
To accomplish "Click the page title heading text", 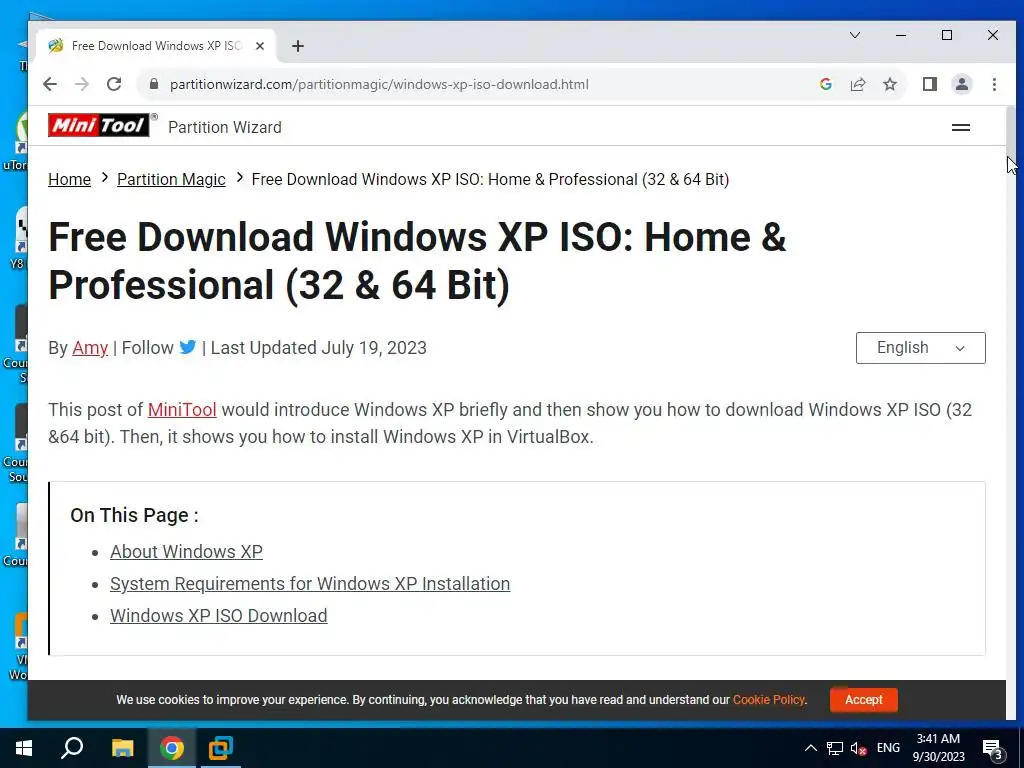I will [x=417, y=261].
